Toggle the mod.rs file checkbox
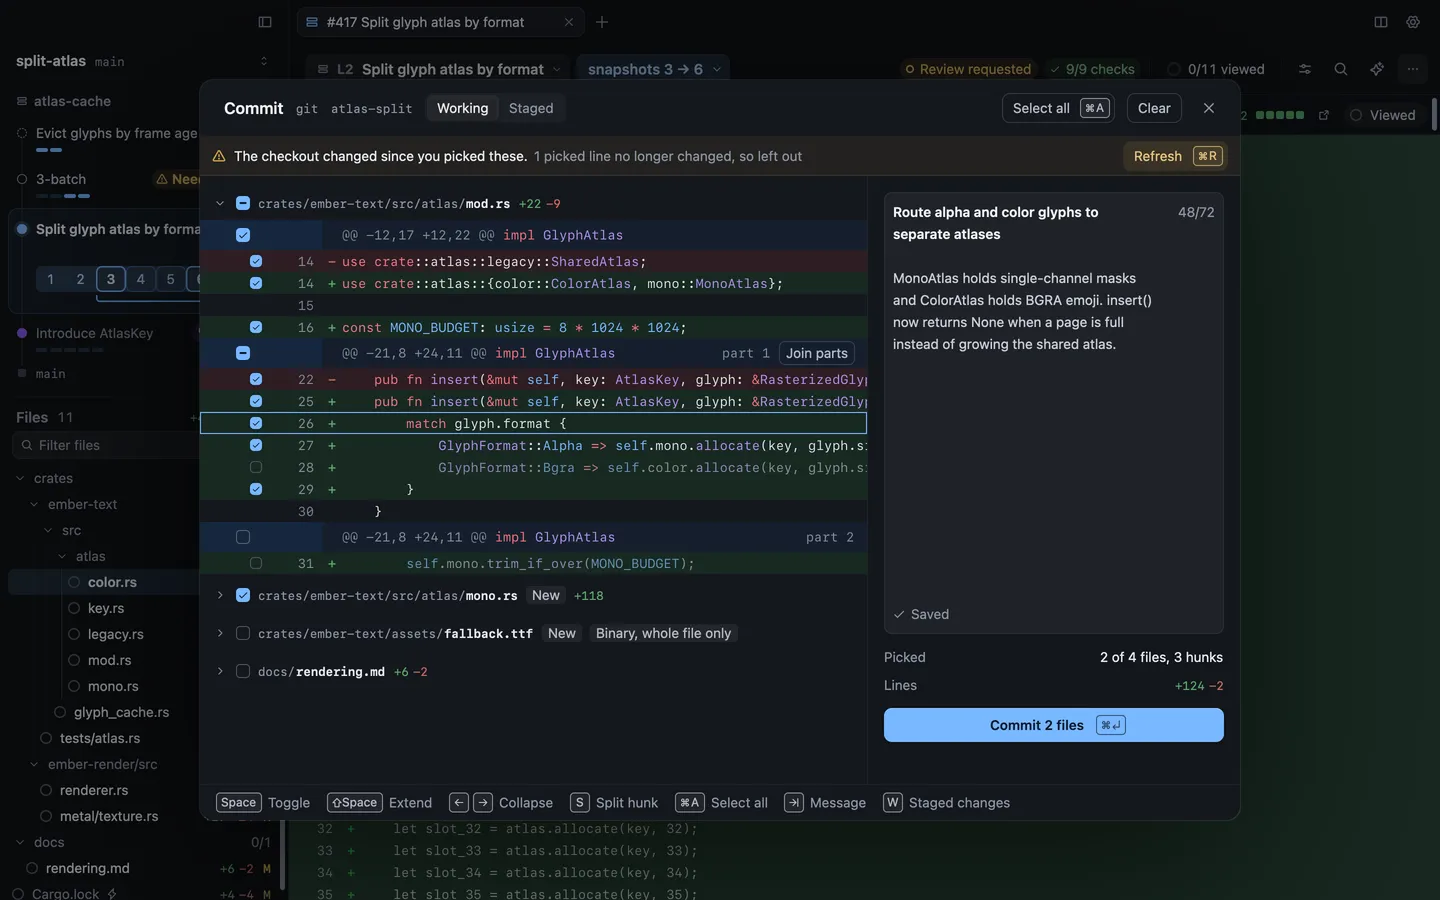The width and height of the screenshot is (1440, 900). (243, 203)
